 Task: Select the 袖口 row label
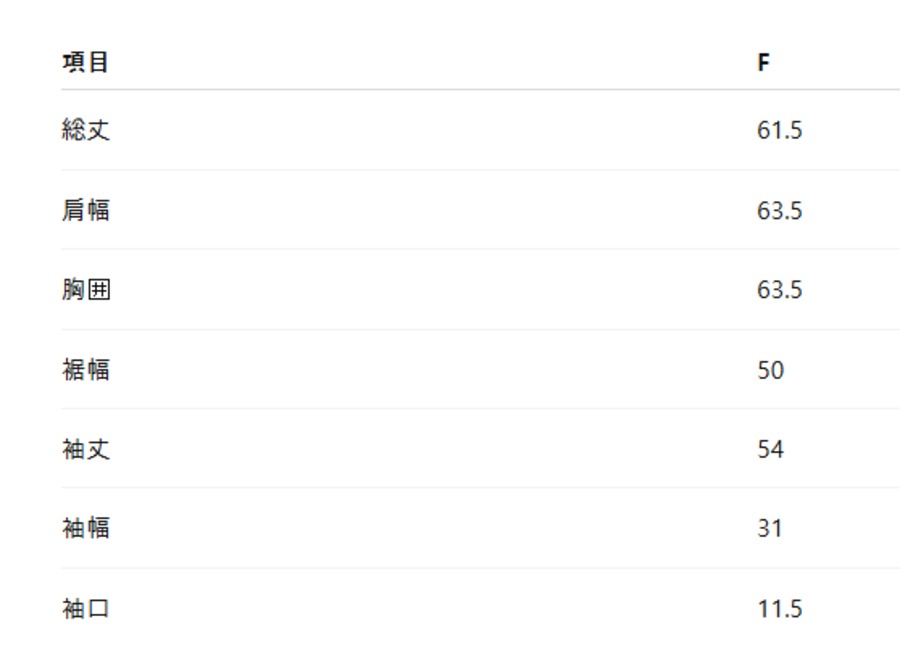pyautogui.click(x=86, y=608)
